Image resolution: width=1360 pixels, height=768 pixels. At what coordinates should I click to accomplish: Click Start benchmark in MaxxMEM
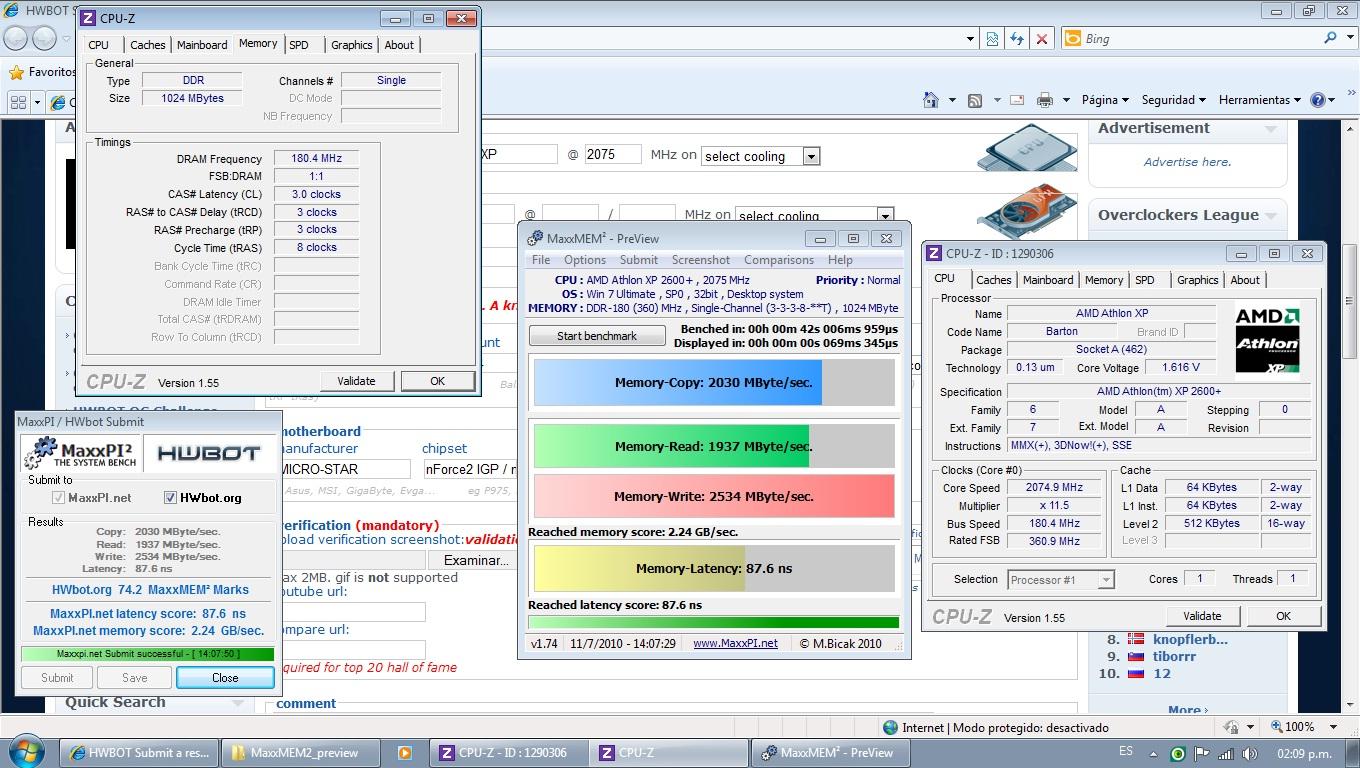[x=597, y=336]
